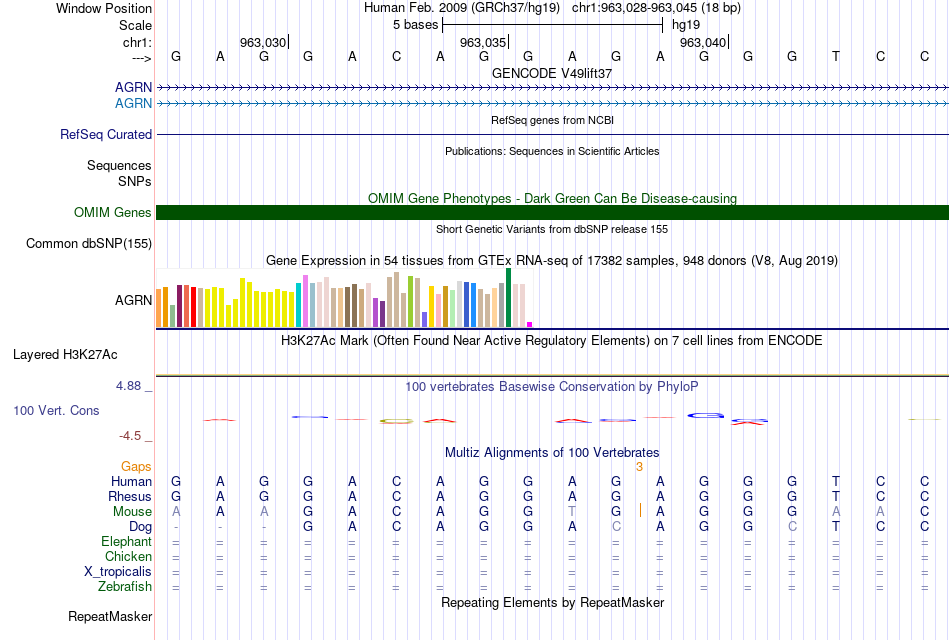
Task: Select the Mouse alignment row label
Action: point(132,512)
